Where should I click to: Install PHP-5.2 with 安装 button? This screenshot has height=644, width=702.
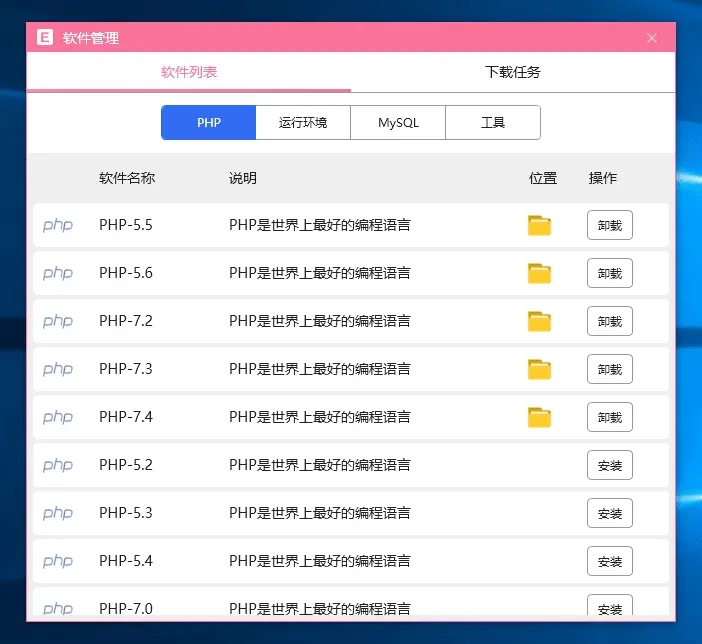(x=610, y=465)
